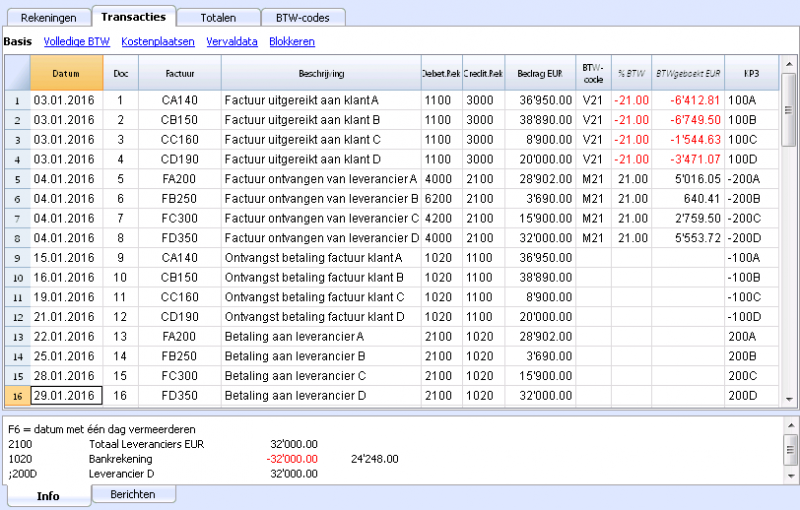Click the date 16.01.2016 cell
This screenshot has height=510, width=800.
pyautogui.click(x=67, y=277)
